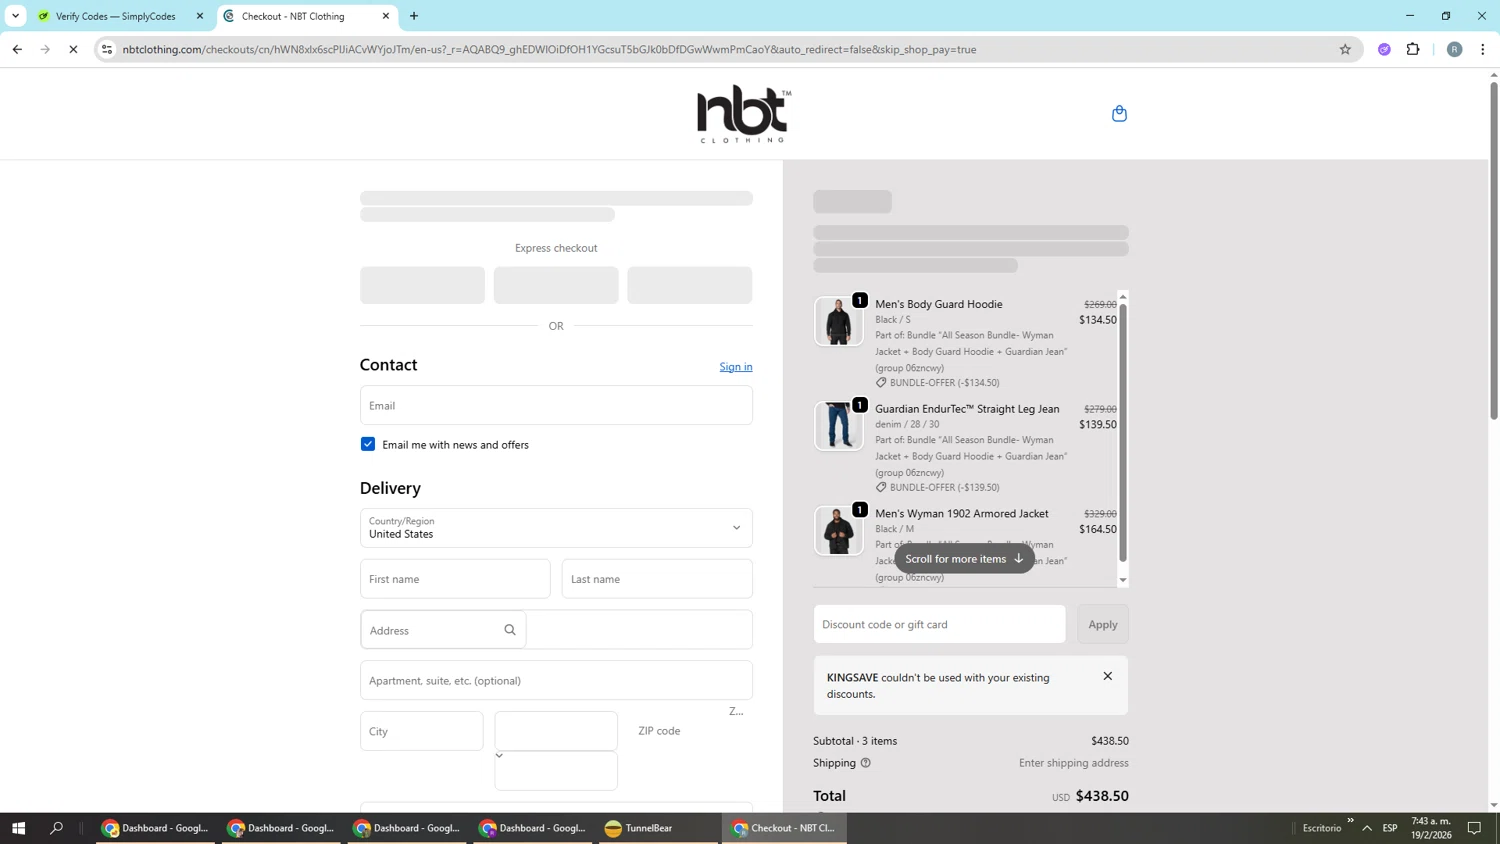Open a new browser tab
The height and width of the screenshot is (844, 1500).
[414, 16]
